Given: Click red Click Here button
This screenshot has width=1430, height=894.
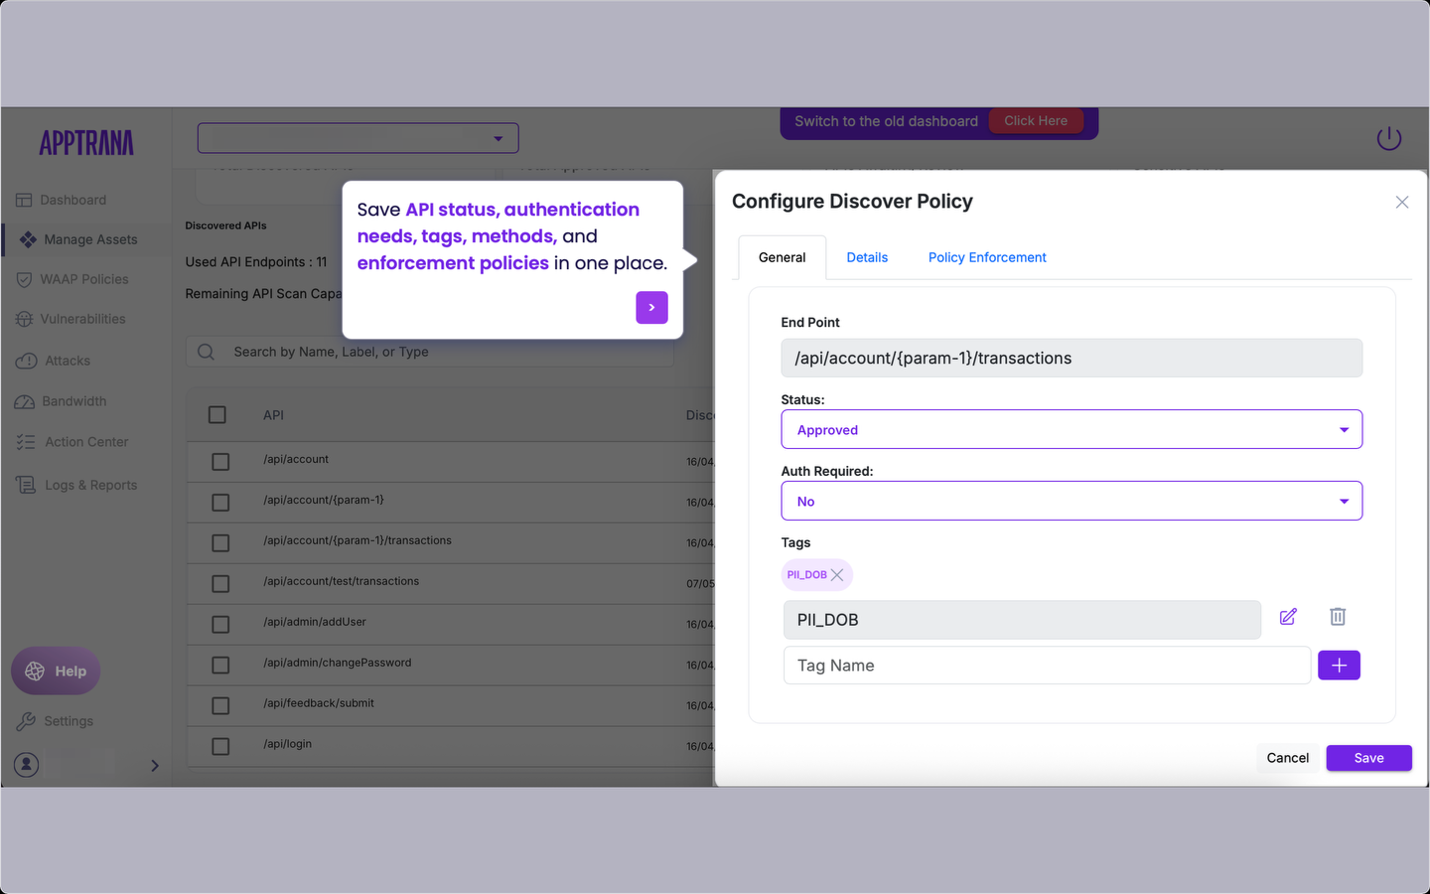Looking at the screenshot, I should click(x=1036, y=121).
